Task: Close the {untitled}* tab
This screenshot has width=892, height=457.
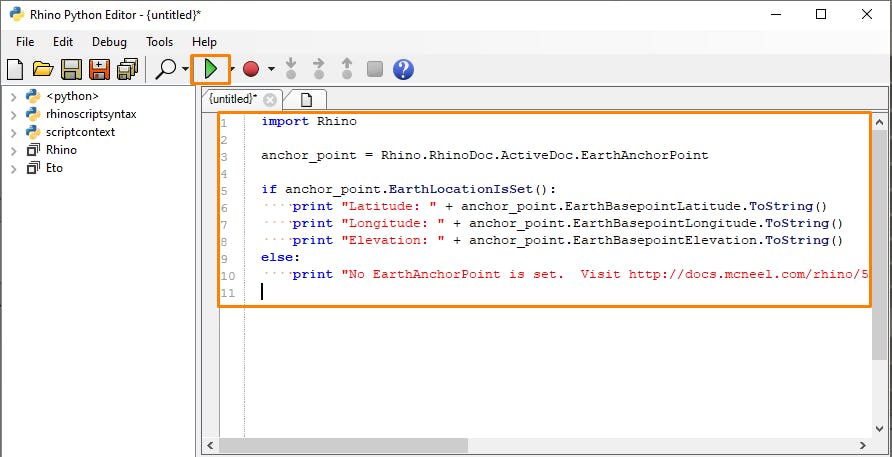Action: (270, 100)
